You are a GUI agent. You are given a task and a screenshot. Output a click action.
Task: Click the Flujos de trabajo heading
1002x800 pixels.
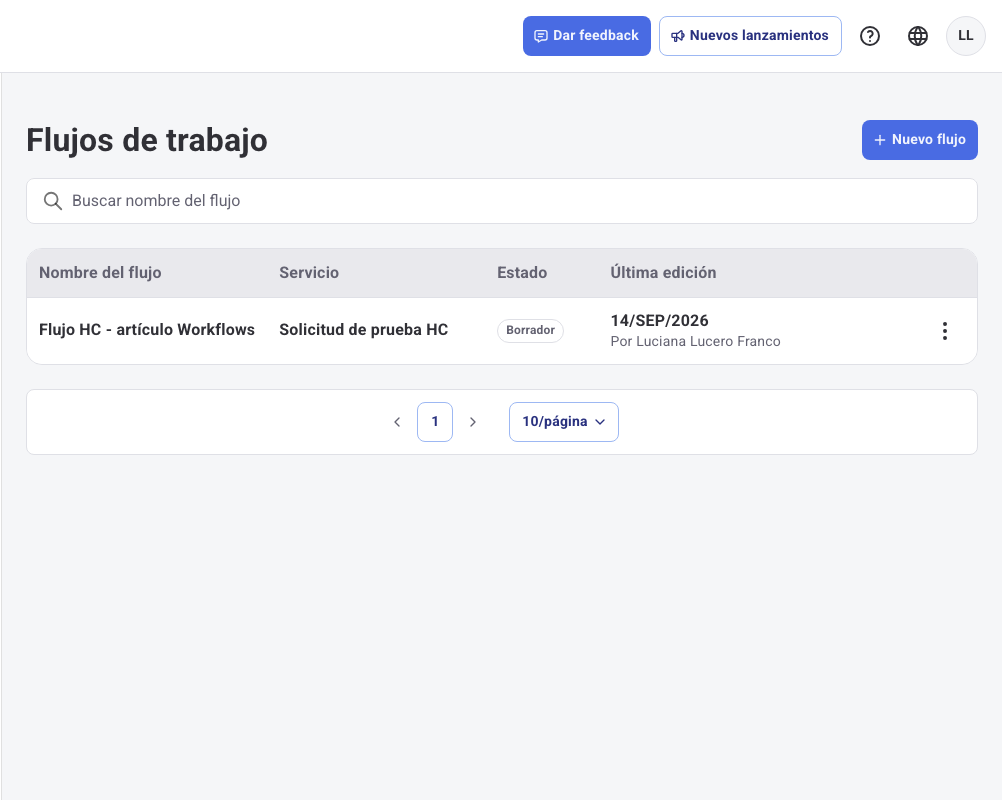click(147, 141)
